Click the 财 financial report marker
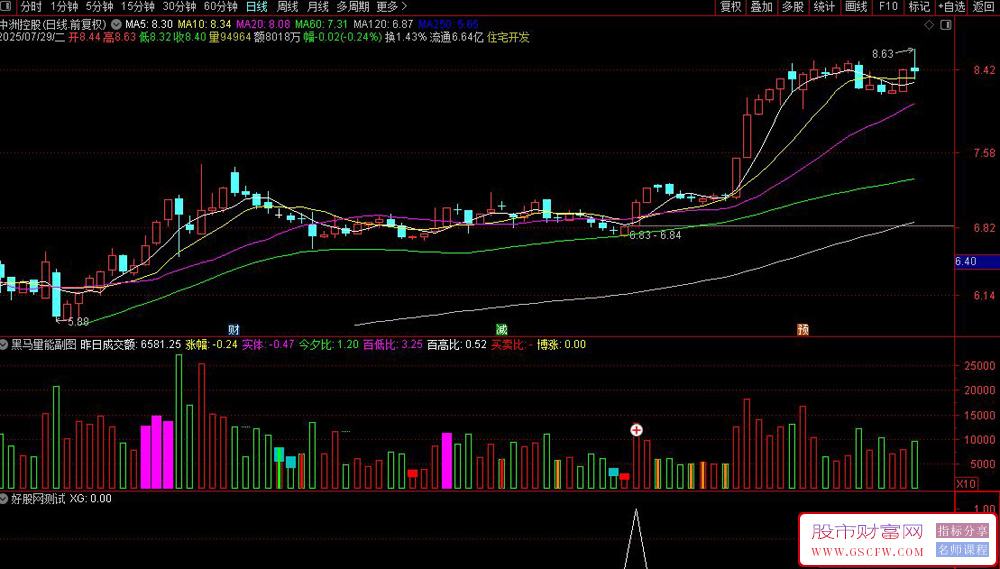 pyautogui.click(x=234, y=330)
